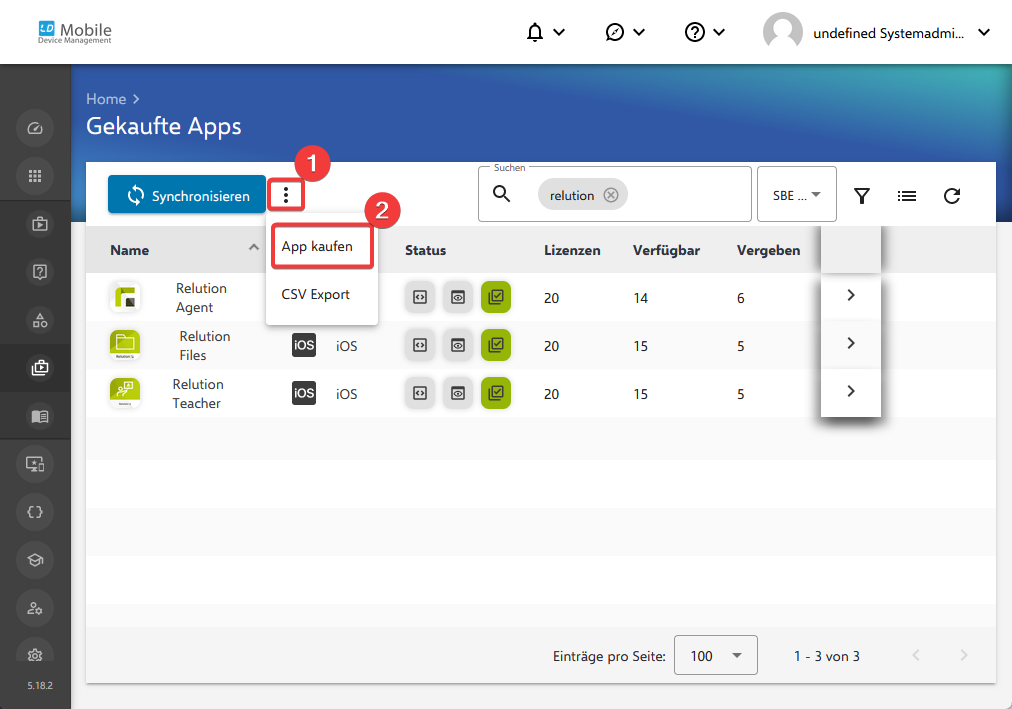1012x709 pixels.
Task: Open the book icon in sidebar
Action: pyautogui.click(x=39, y=416)
